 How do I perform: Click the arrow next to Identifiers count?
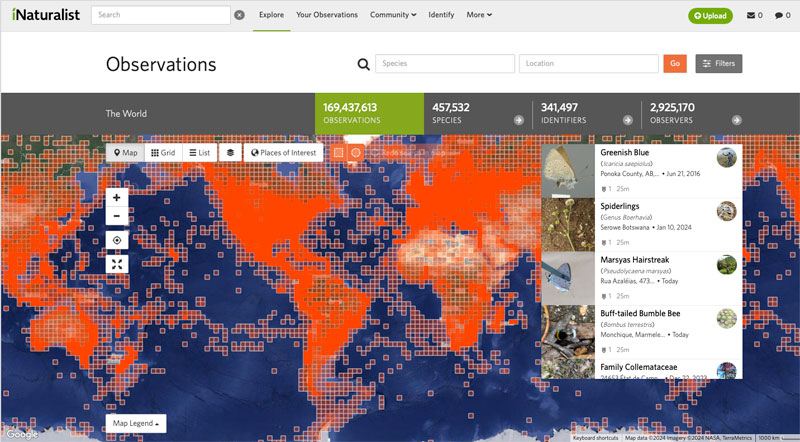(x=628, y=120)
